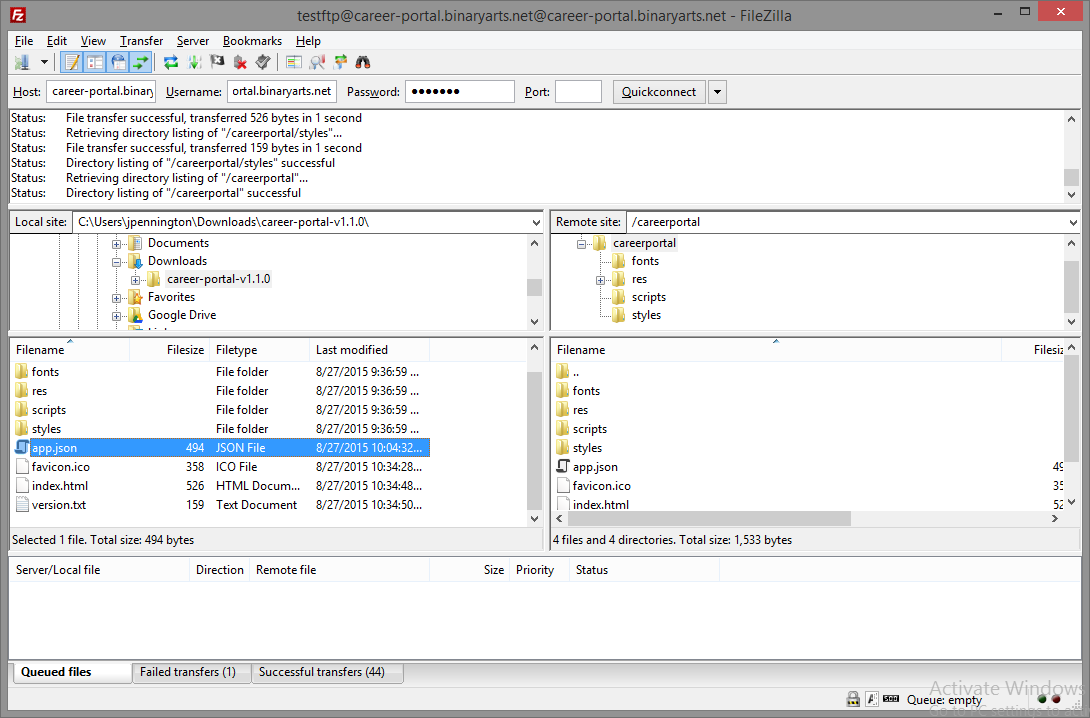Image resolution: width=1090 pixels, height=718 pixels.
Task: Open the Site Manager dropdown arrow
Action: click(44, 63)
